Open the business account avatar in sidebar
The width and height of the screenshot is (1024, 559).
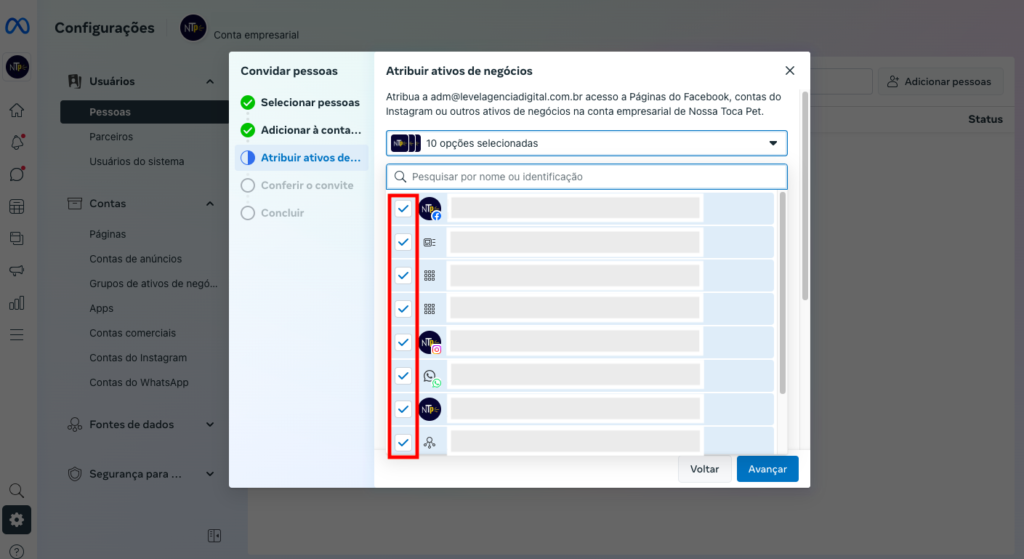point(17,67)
